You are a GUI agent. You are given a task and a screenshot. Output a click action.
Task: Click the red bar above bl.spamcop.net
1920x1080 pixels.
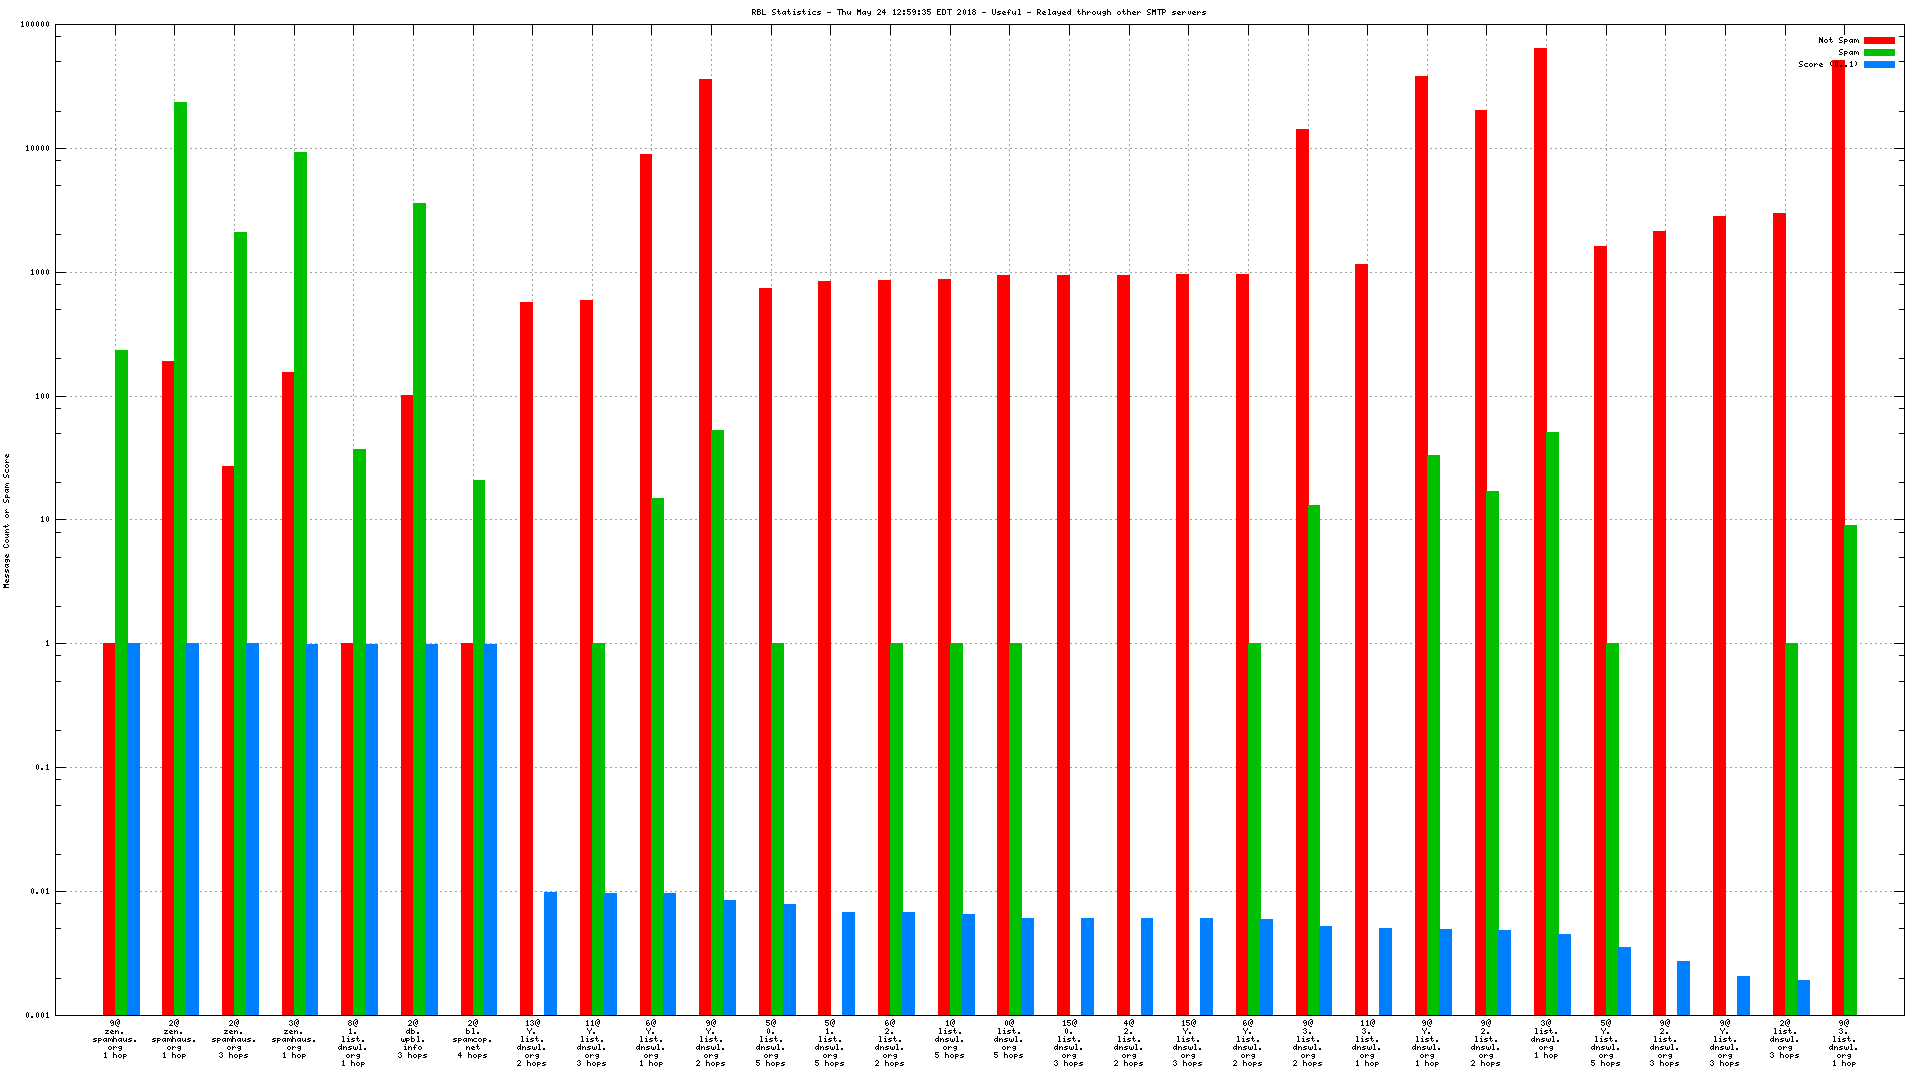pyautogui.click(x=467, y=828)
